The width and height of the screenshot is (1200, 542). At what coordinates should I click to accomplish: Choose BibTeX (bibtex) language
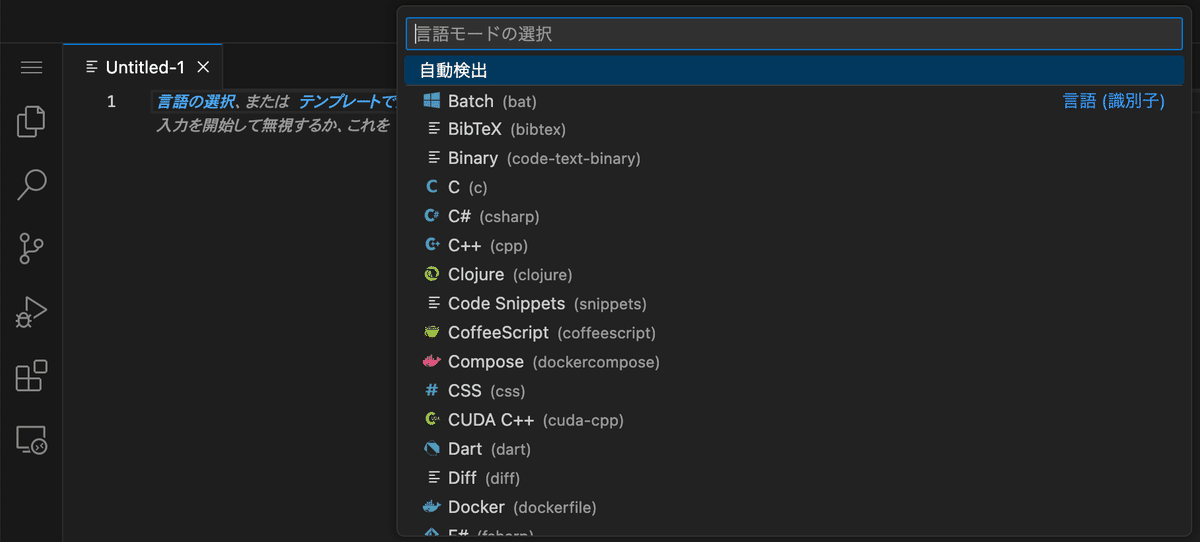794,129
